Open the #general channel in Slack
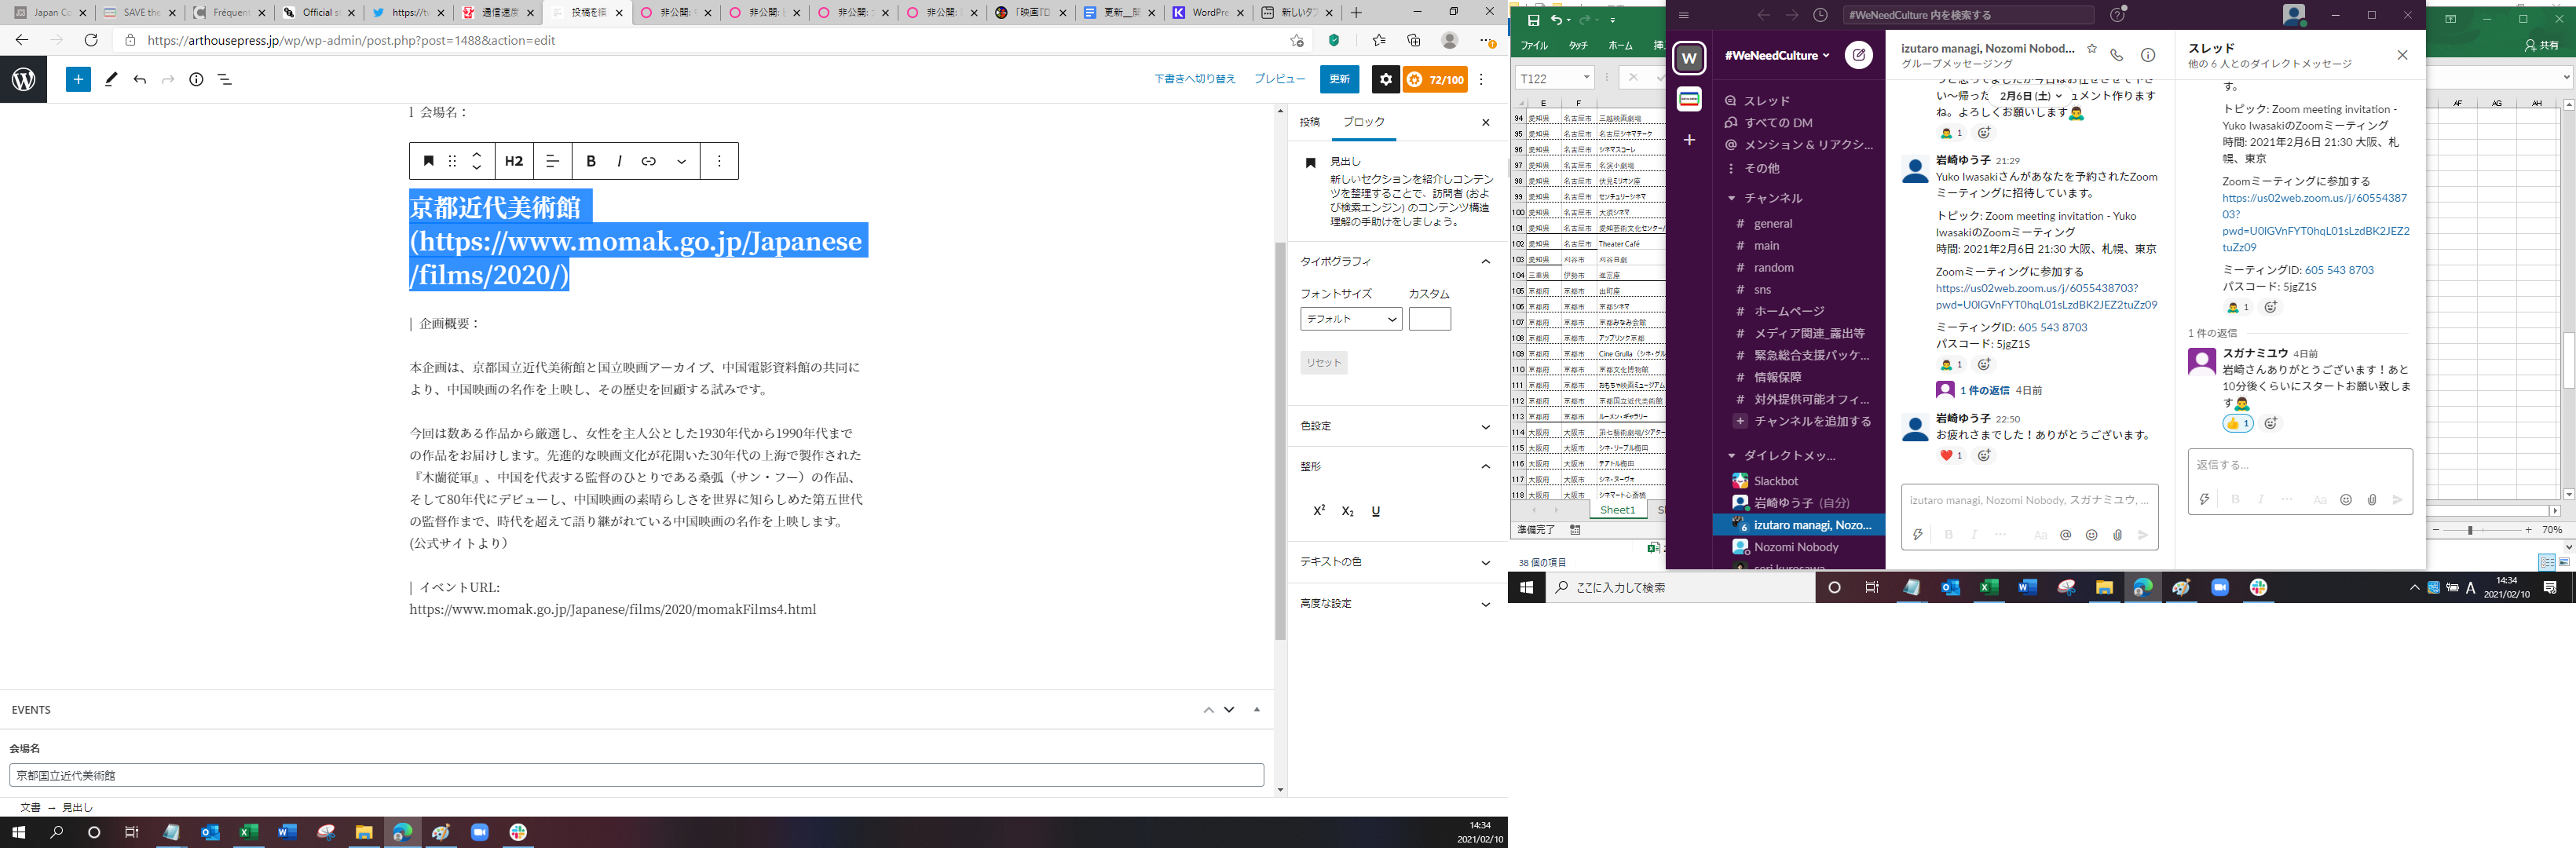This screenshot has height=848, width=2576. click(1772, 224)
